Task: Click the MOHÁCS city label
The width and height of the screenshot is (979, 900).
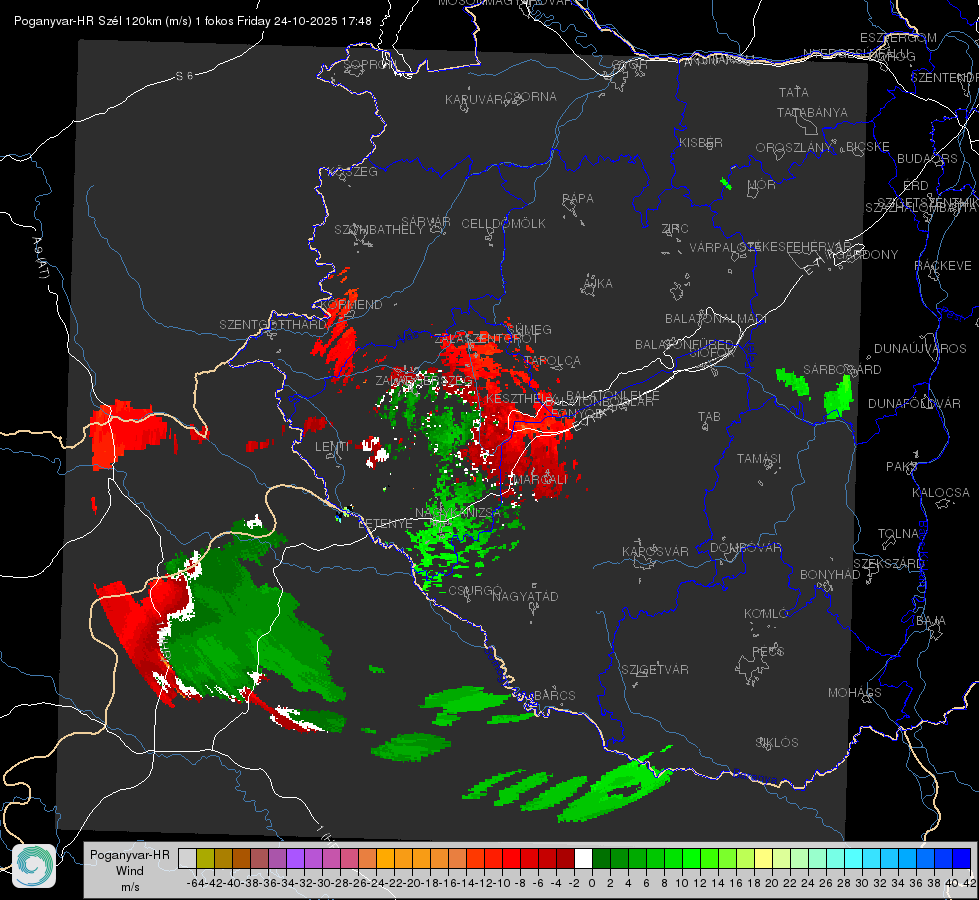Action: (x=854, y=693)
